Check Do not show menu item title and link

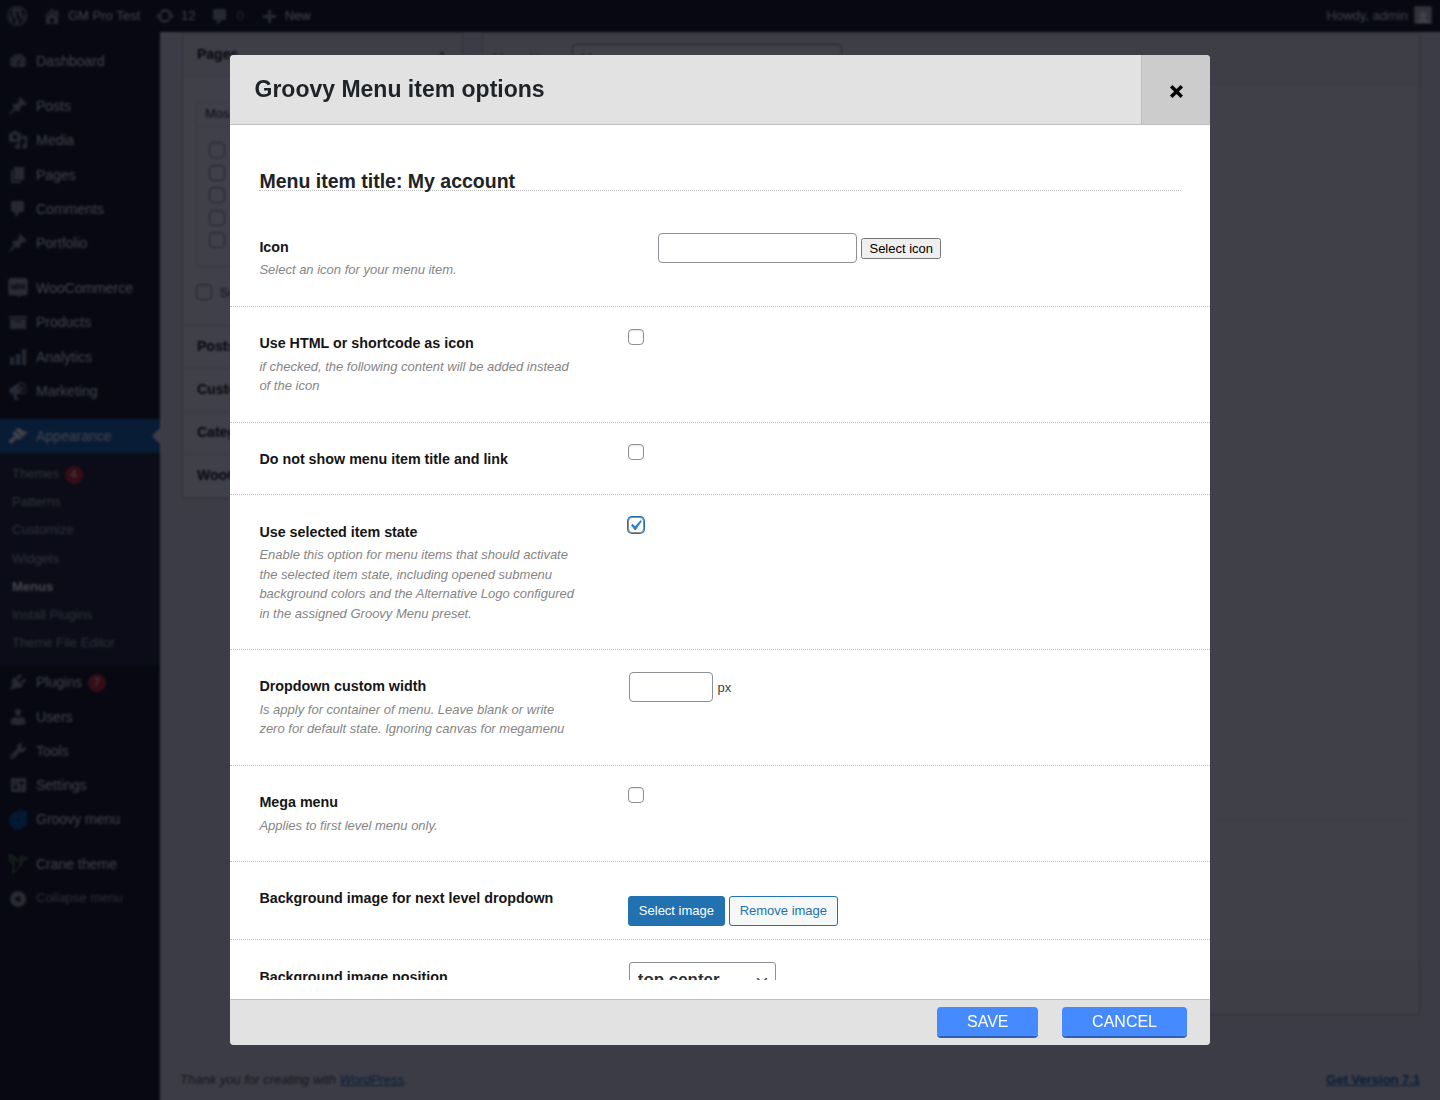coord(636,452)
